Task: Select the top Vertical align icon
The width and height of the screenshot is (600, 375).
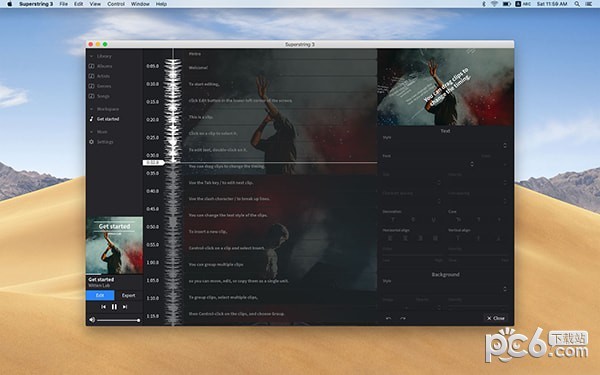Action: click(458, 238)
